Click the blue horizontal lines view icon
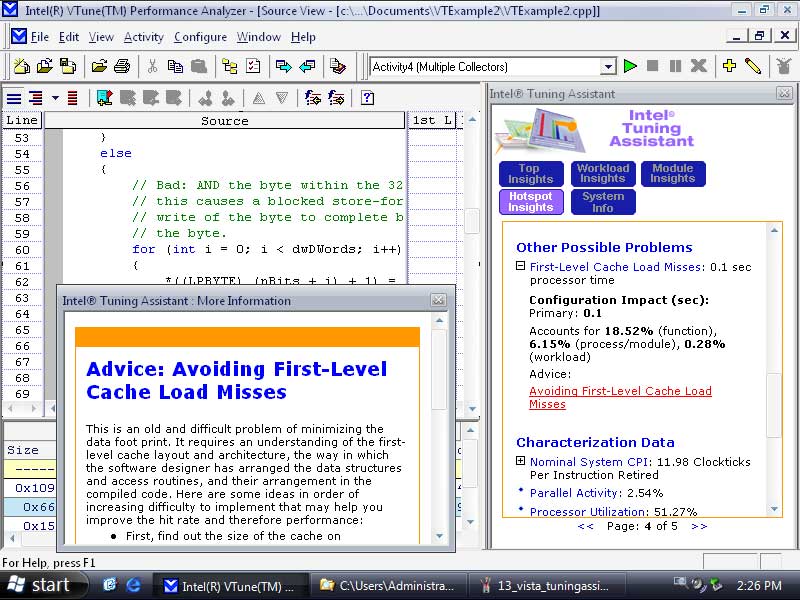The image size is (800, 600). 14,98
